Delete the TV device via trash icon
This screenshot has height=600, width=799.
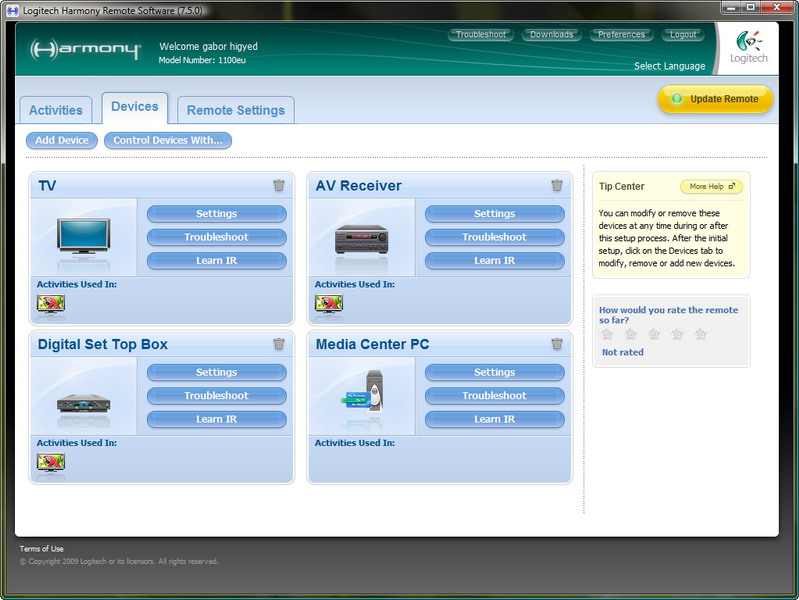[x=279, y=185]
